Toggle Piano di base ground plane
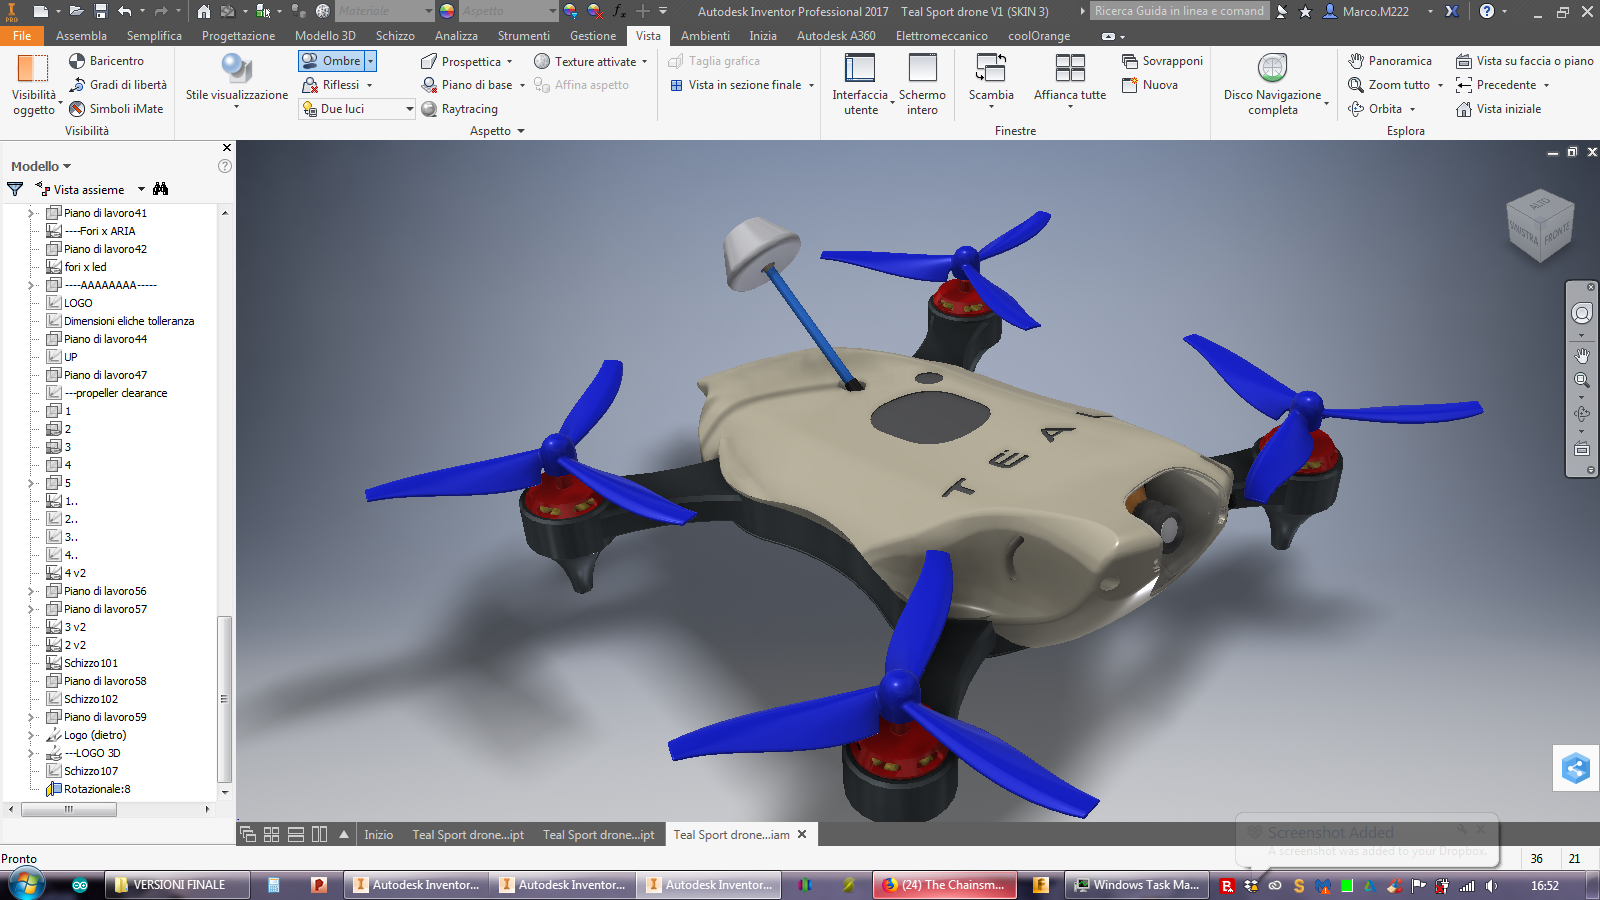This screenshot has width=1600, height=900. (467, 85)
